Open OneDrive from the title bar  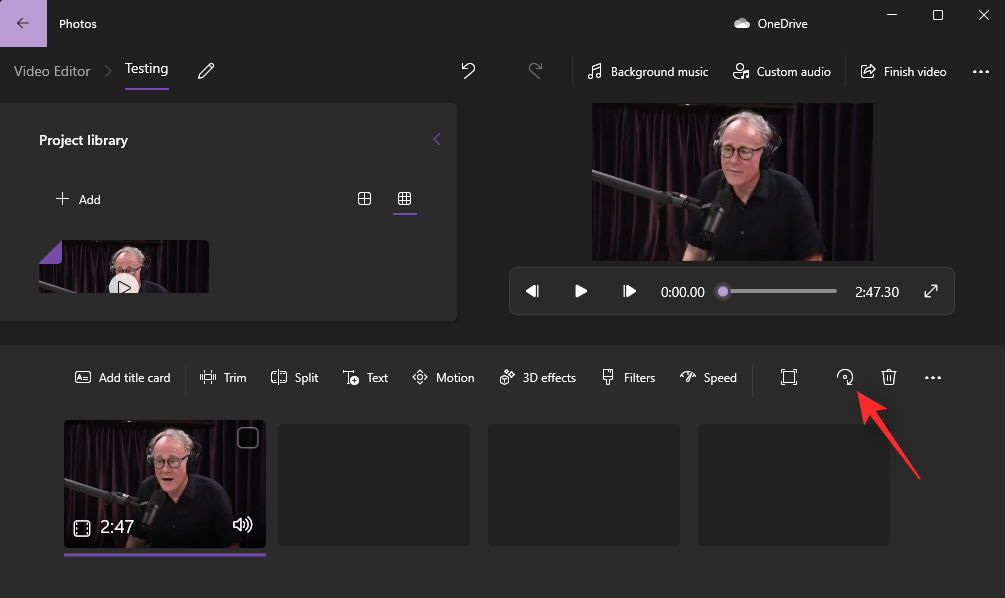click(x=770, y=24)
